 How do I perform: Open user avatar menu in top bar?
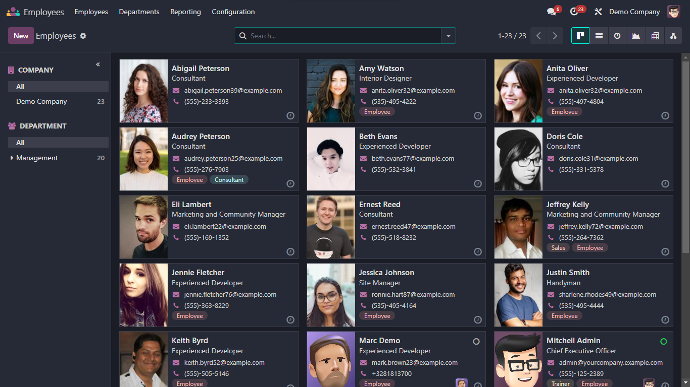point(673,12)
